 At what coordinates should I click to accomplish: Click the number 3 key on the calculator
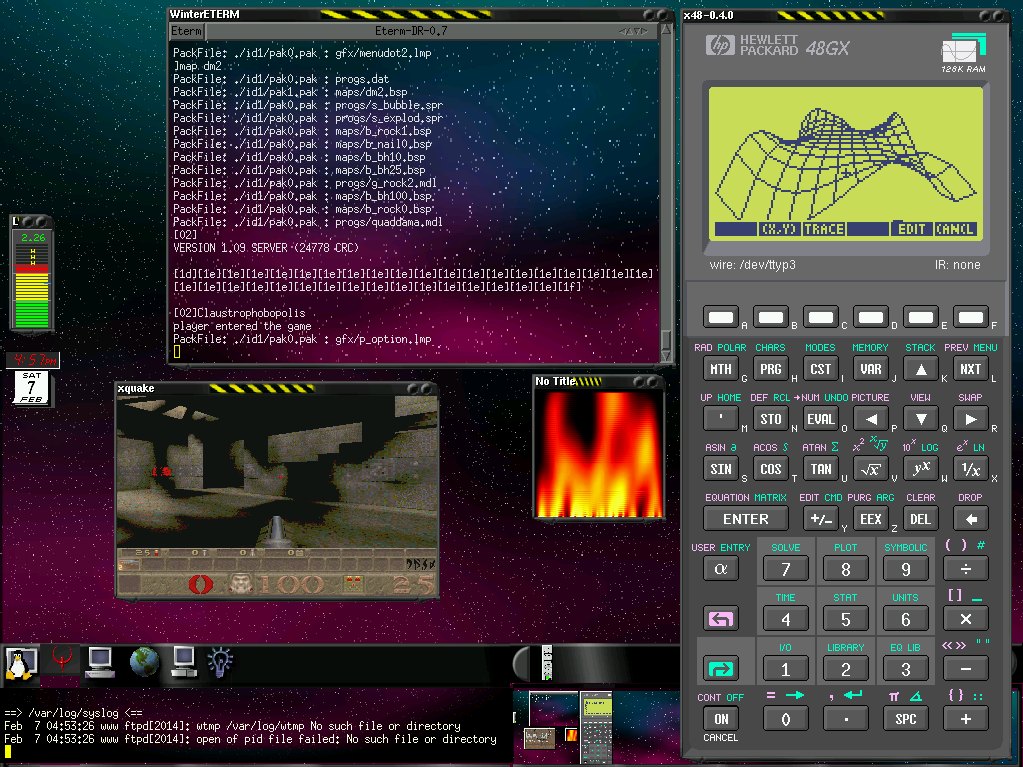(x=906, y=669)
